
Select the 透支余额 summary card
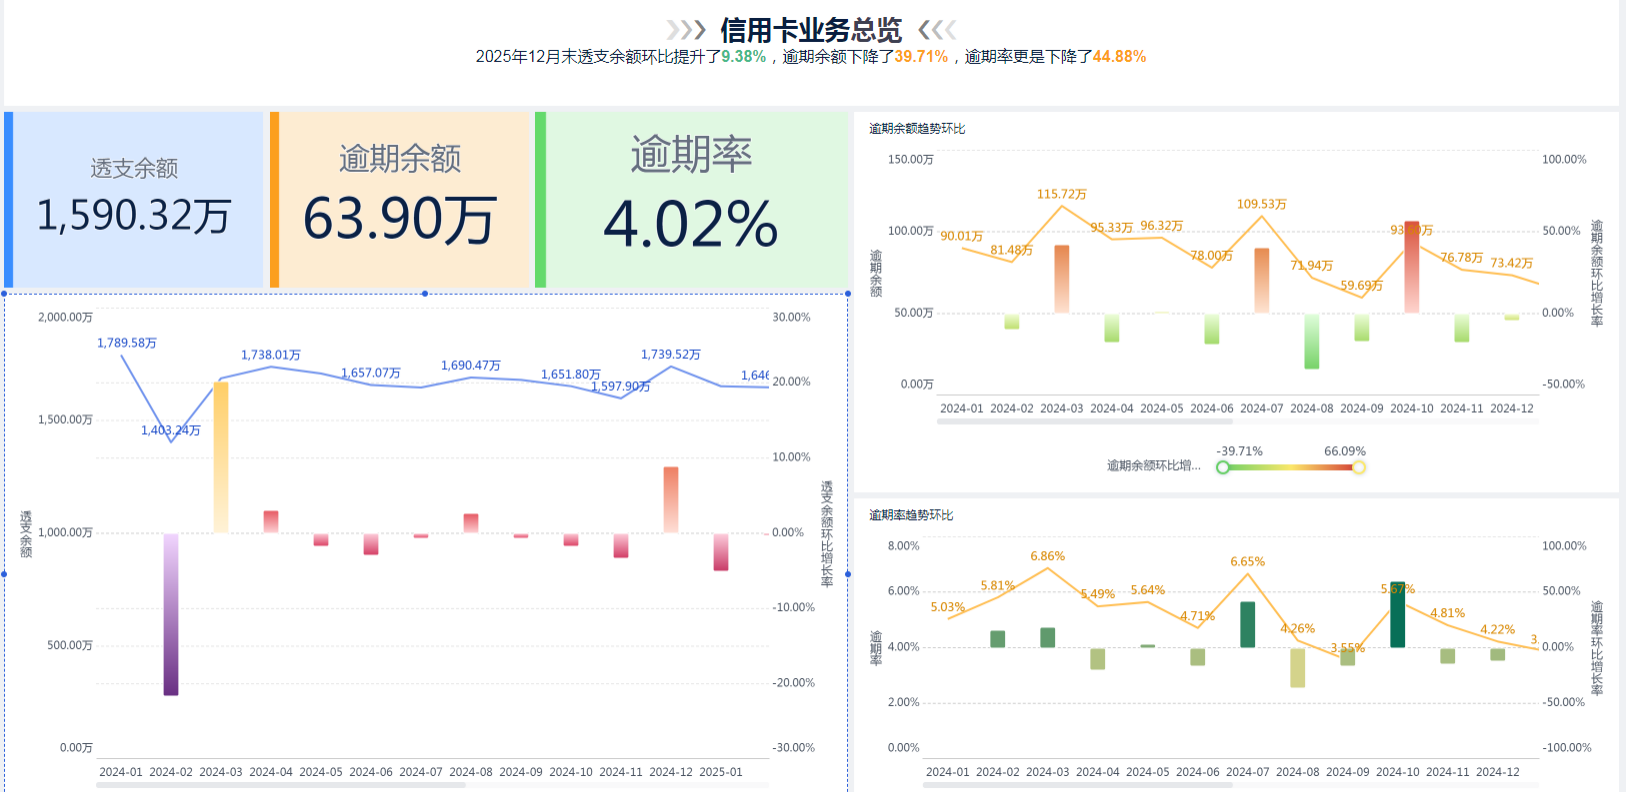(134, 199)
